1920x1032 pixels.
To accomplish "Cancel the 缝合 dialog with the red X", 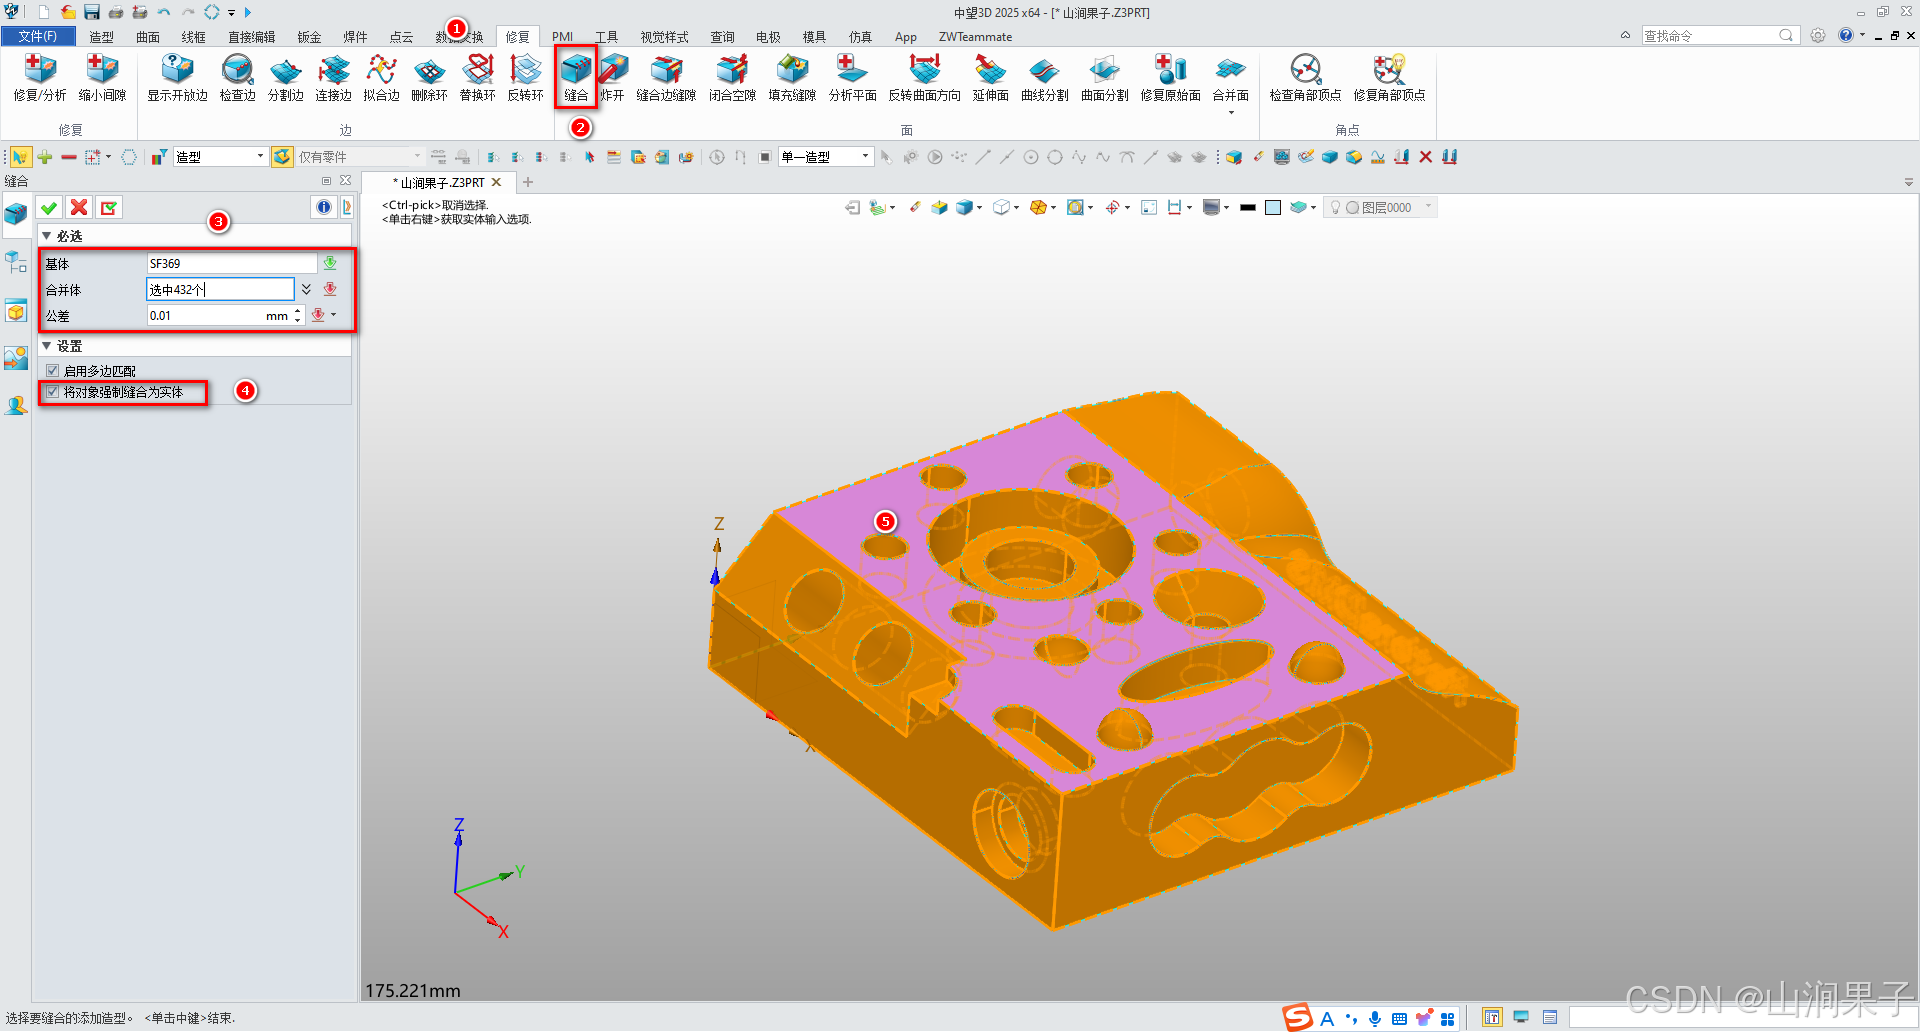I will tap(79, 207).
